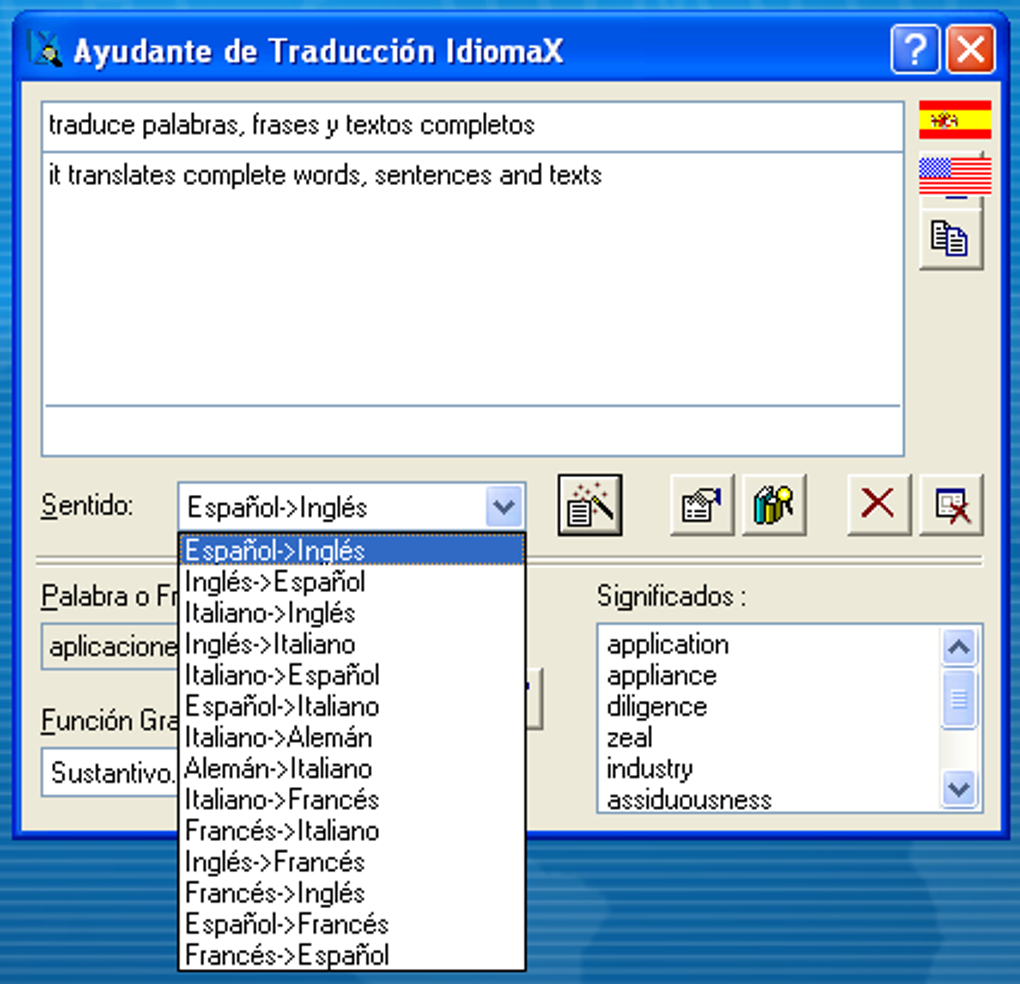Choose Alemán->Italiano direction
This screenshot has width=1020, height=984.
[351, 769]
